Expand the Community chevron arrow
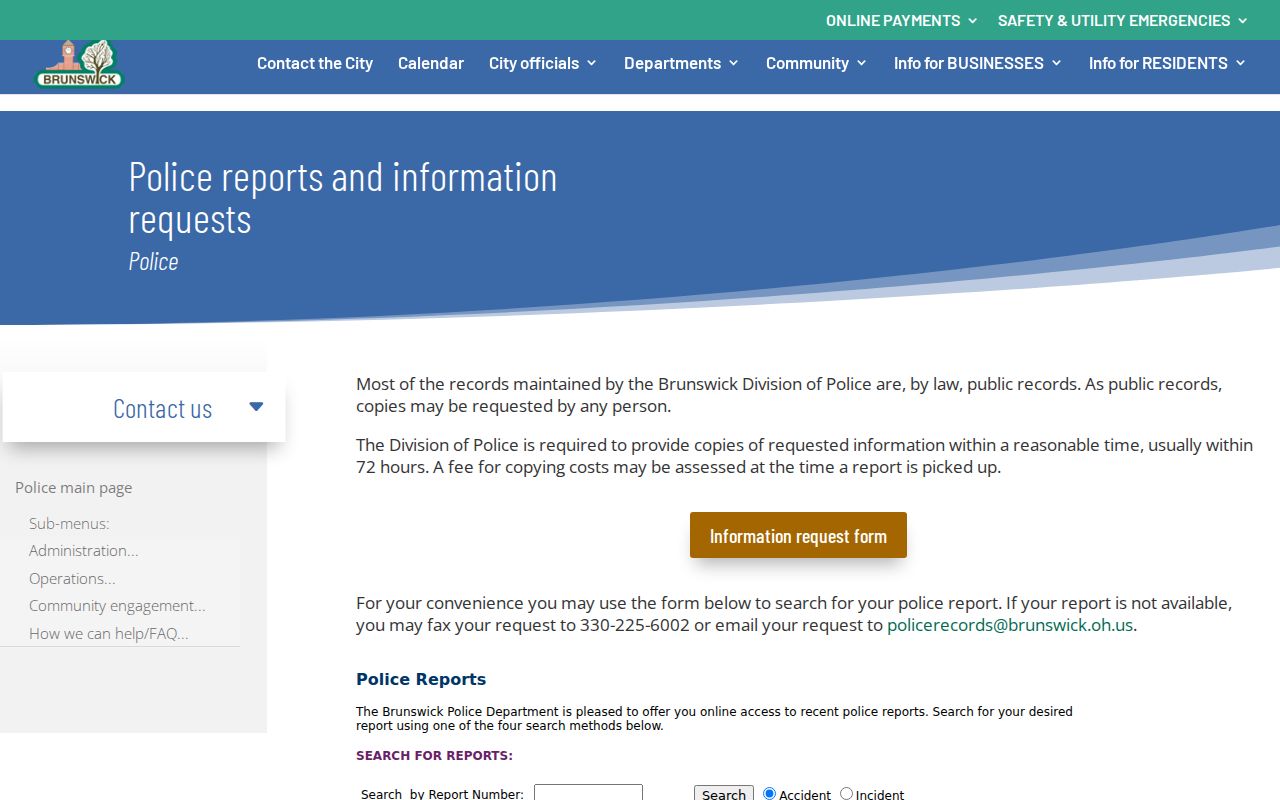 (x=861, y=63)
